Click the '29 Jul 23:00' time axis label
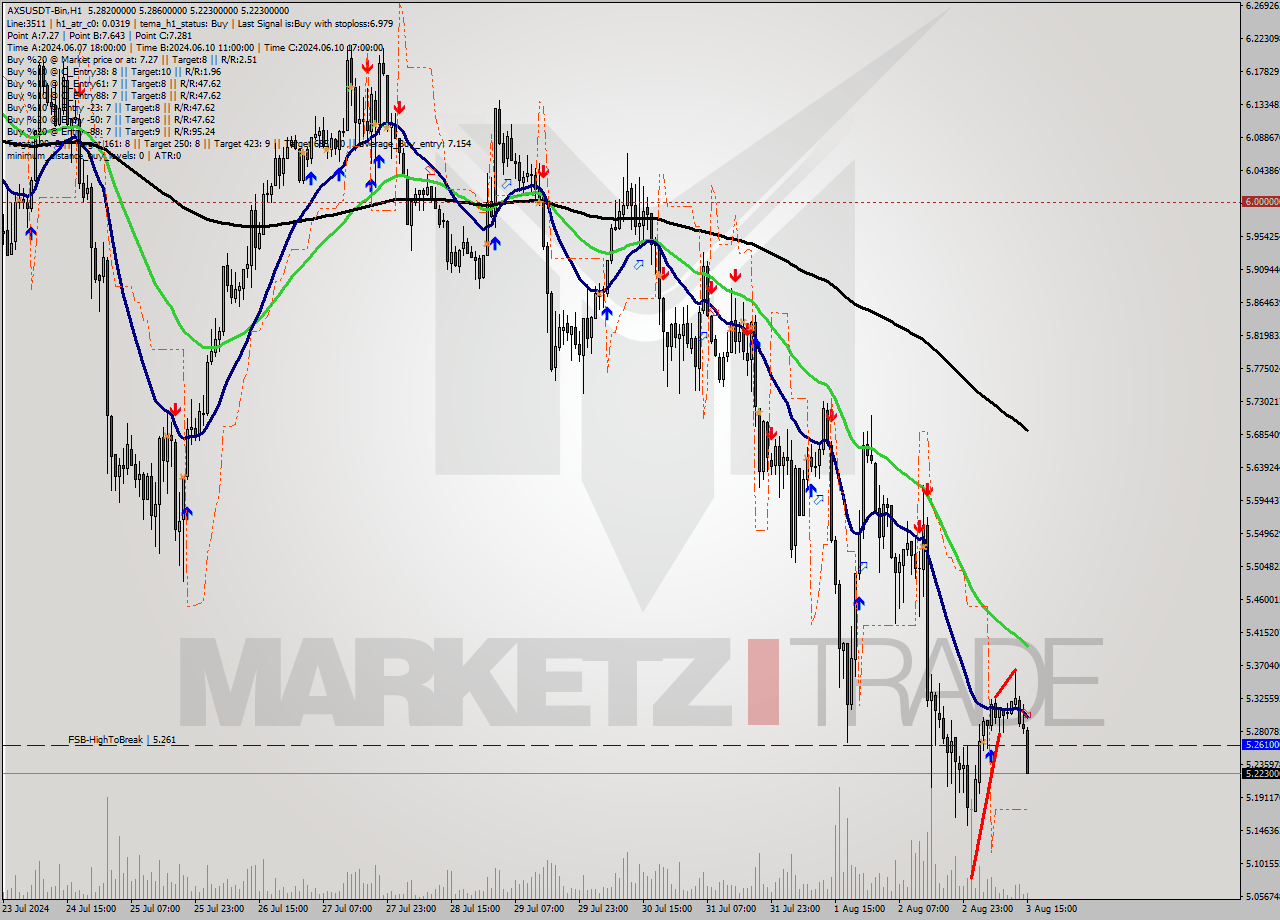Screen dimensions: 1280x920 [602, 909]
